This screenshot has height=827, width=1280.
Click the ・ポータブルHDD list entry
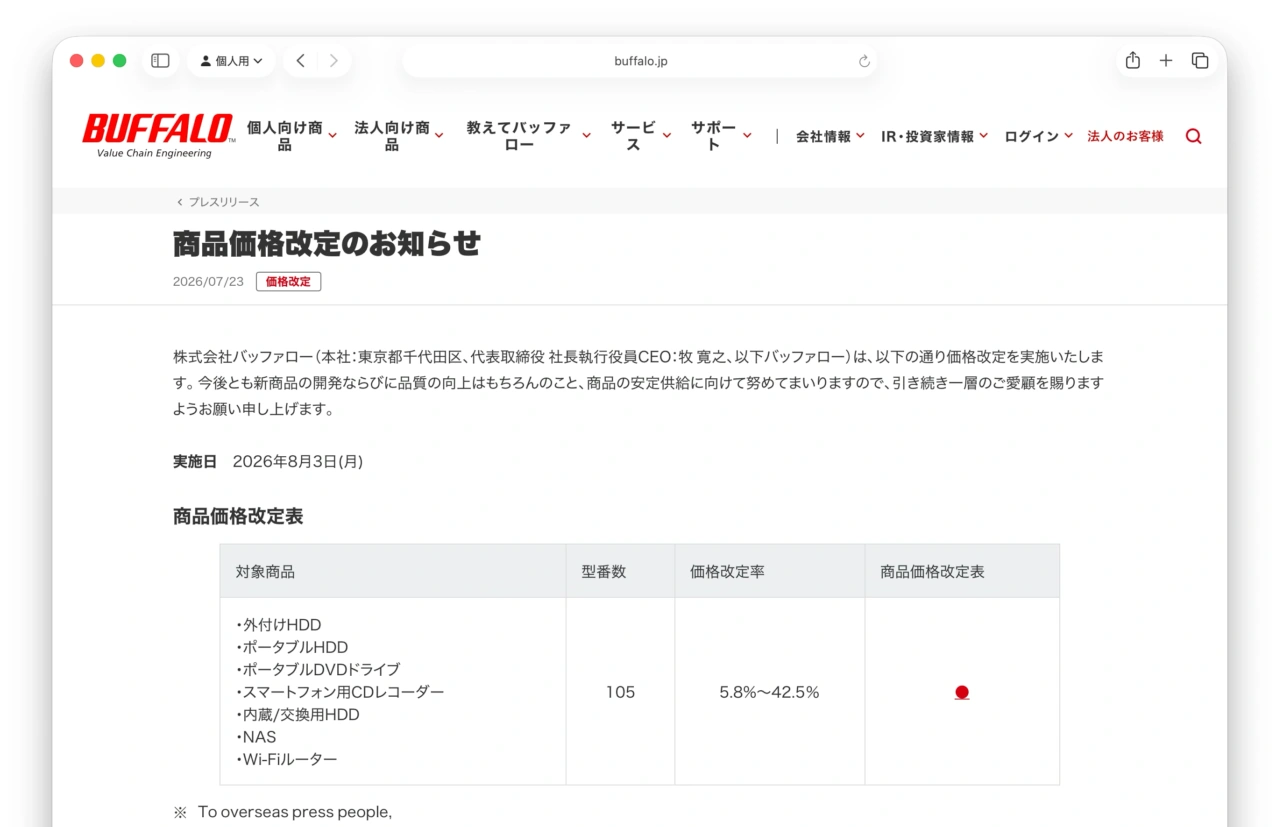pos(292,647)
